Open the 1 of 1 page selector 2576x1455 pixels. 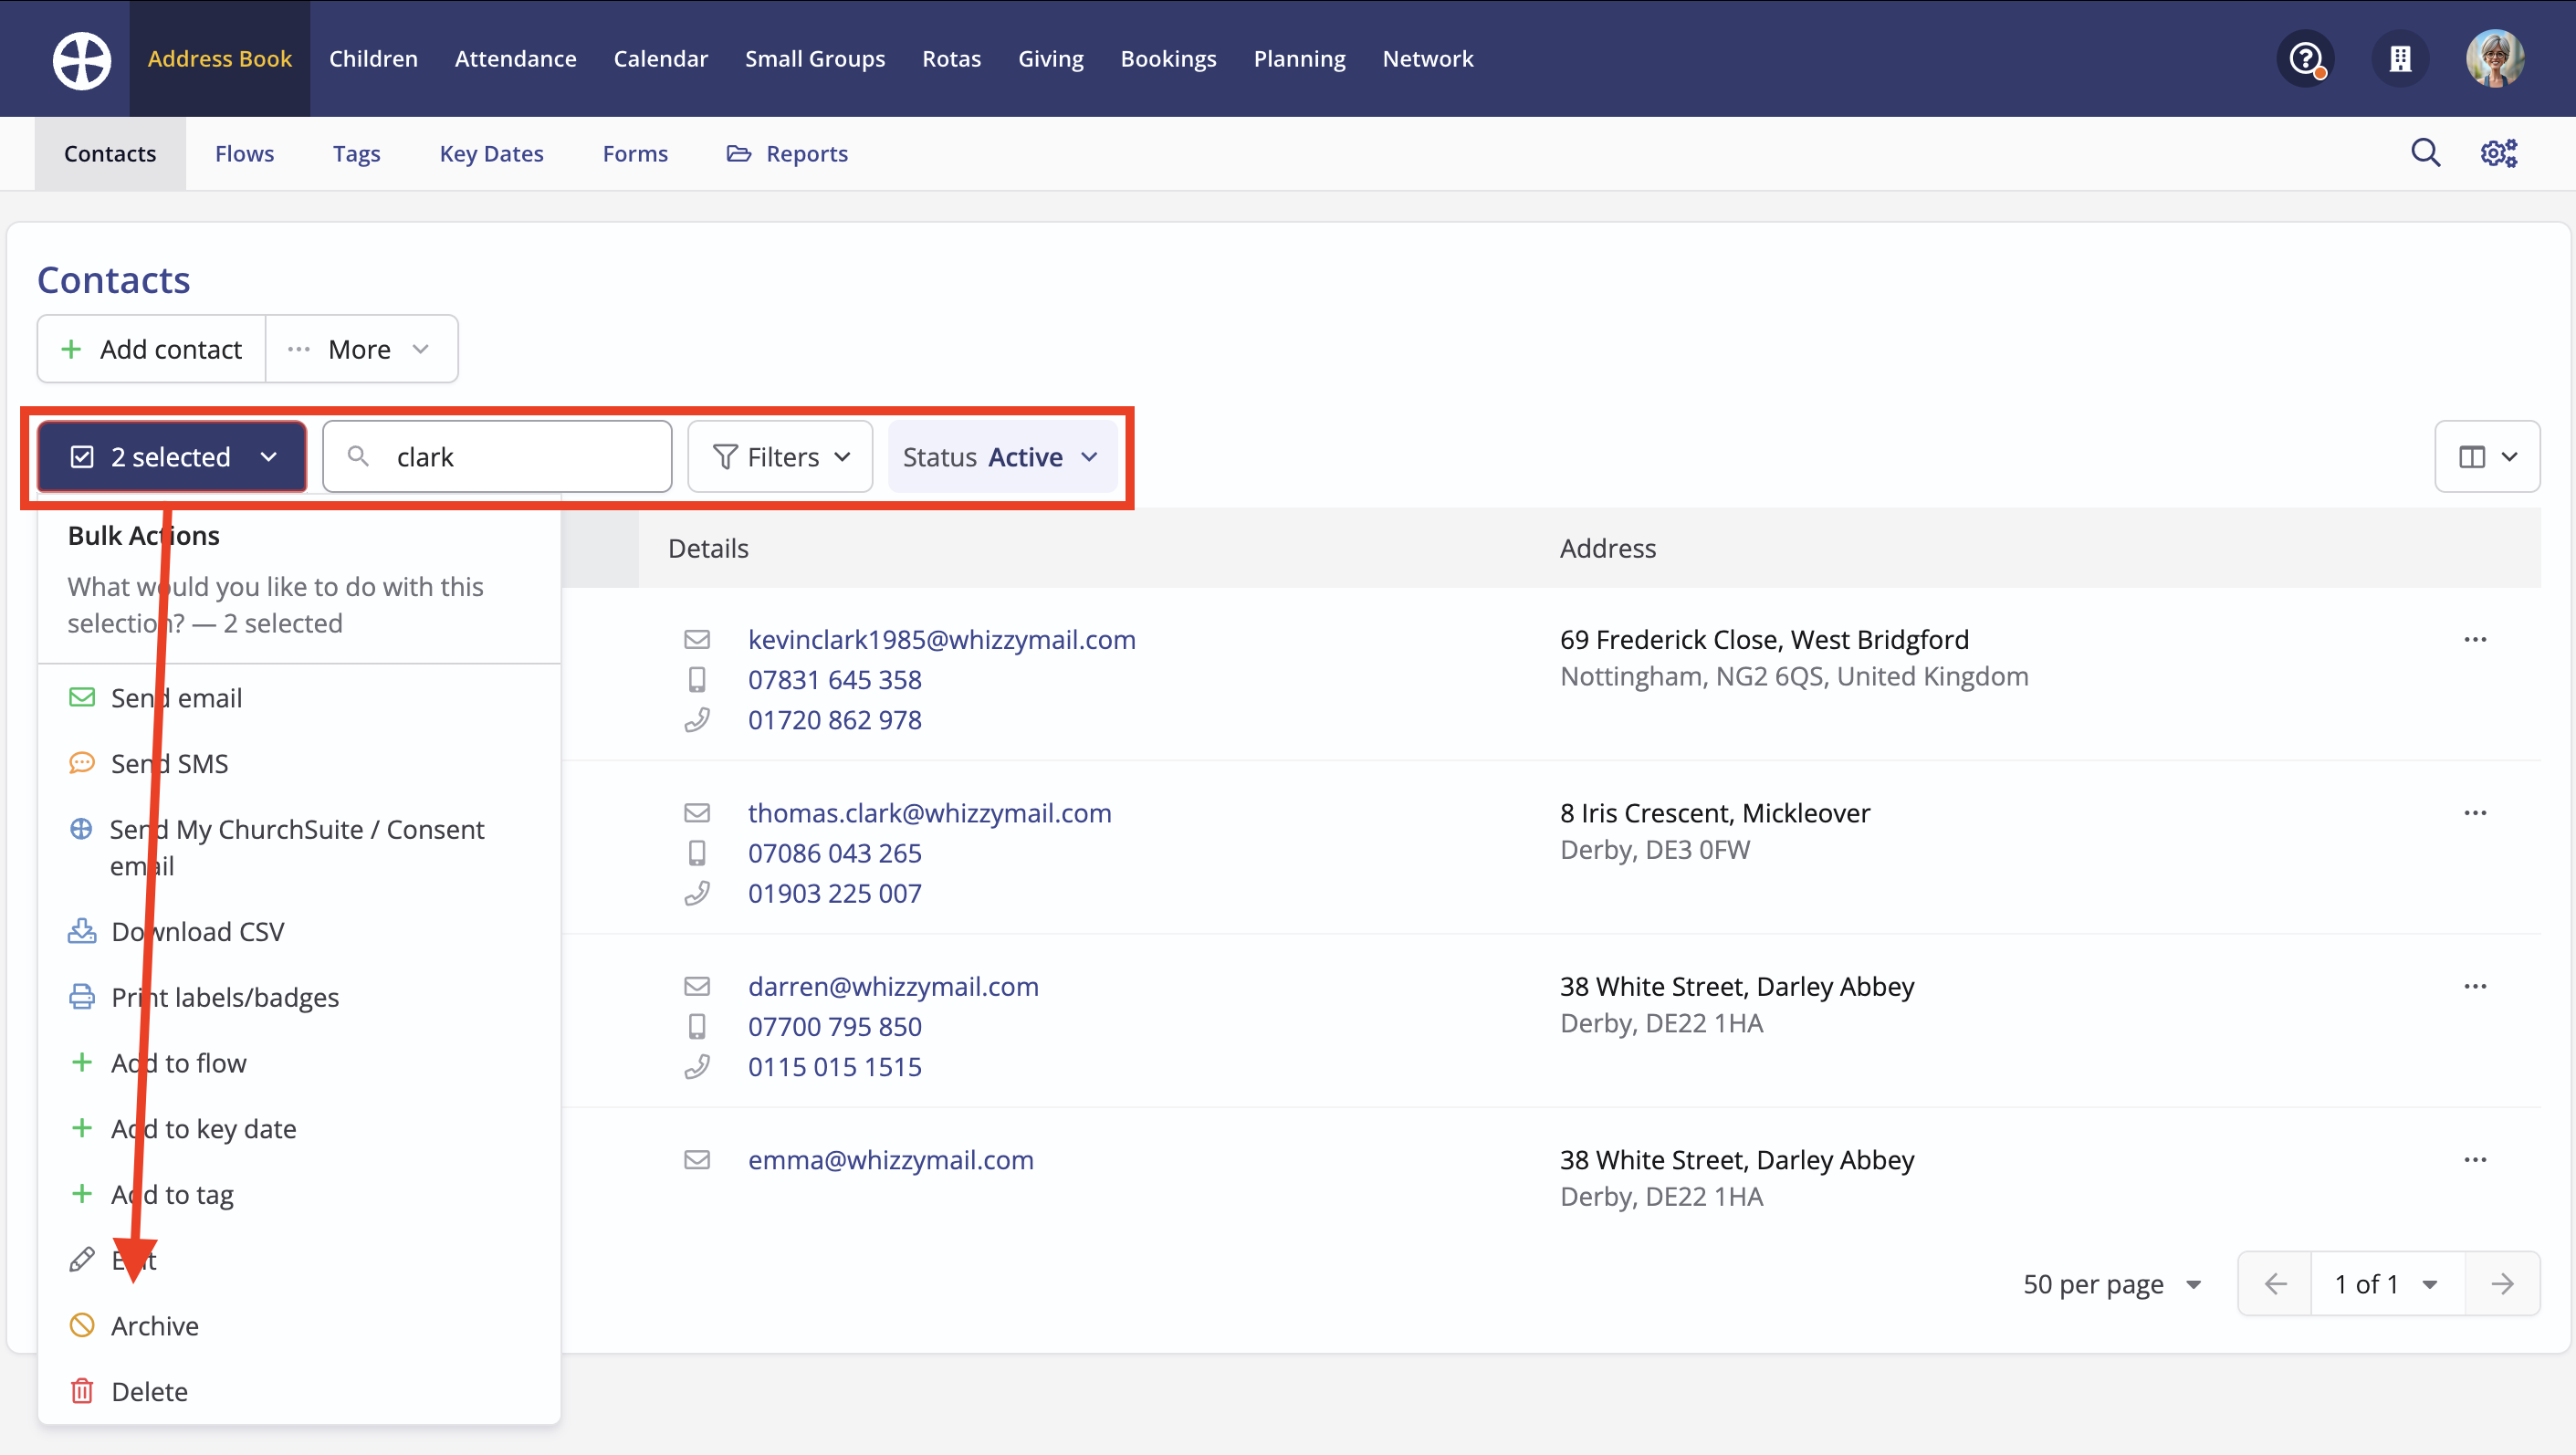pos(2387,1284)
